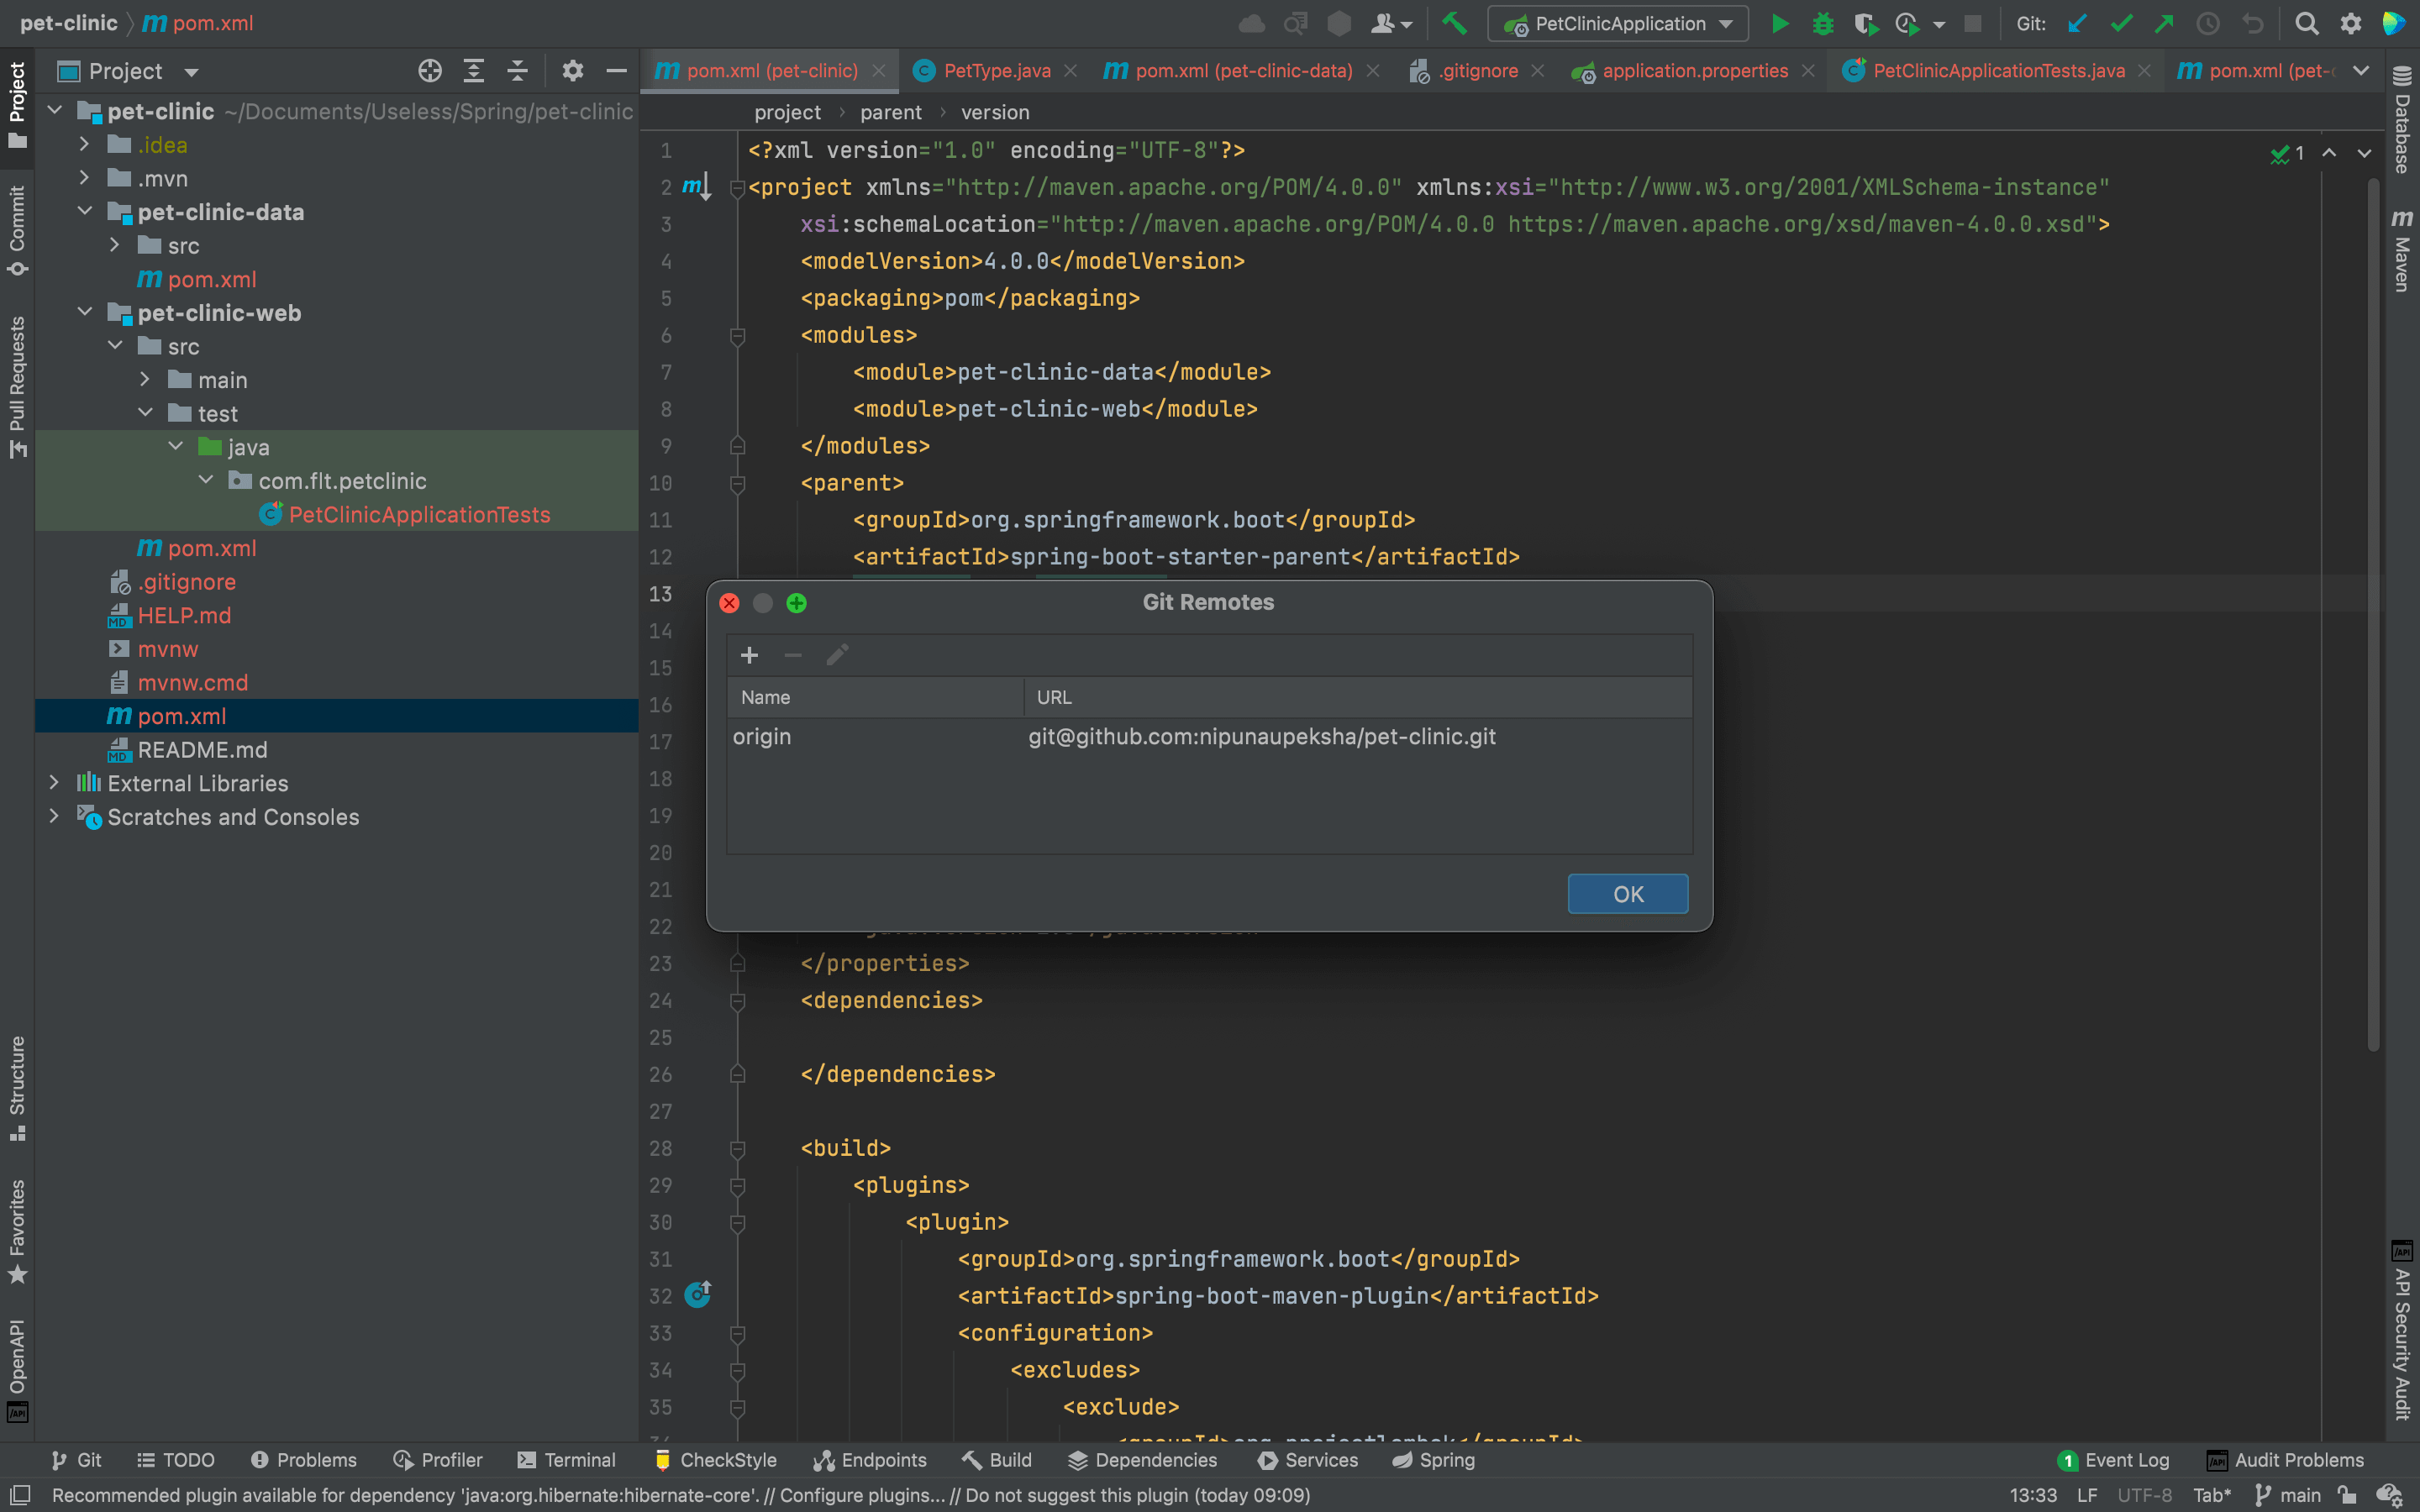Click the main branch widget in status bar

point(2288,1495)
